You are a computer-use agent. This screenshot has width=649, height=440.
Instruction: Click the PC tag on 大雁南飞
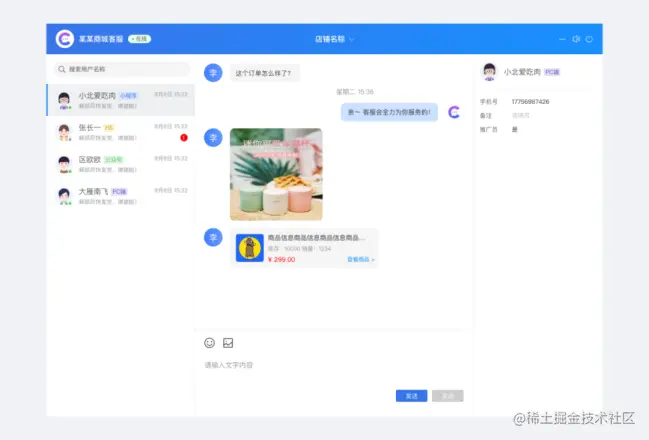point(119,192)
